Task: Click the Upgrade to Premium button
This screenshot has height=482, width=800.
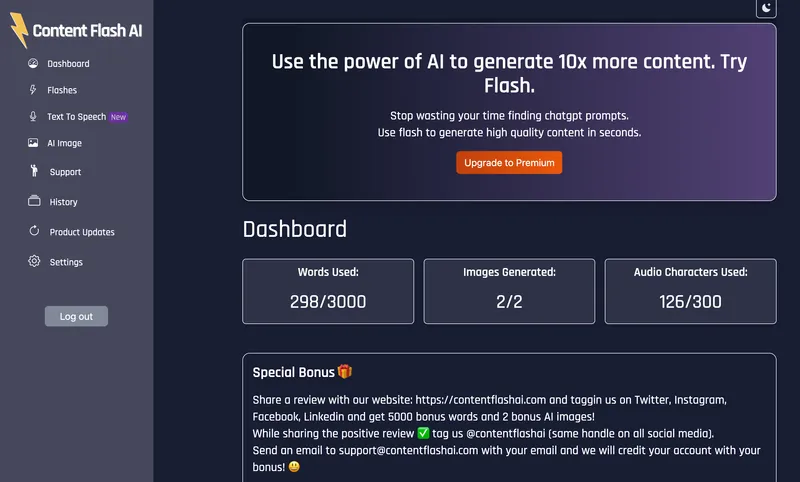Action: click(x=509, y=163)
